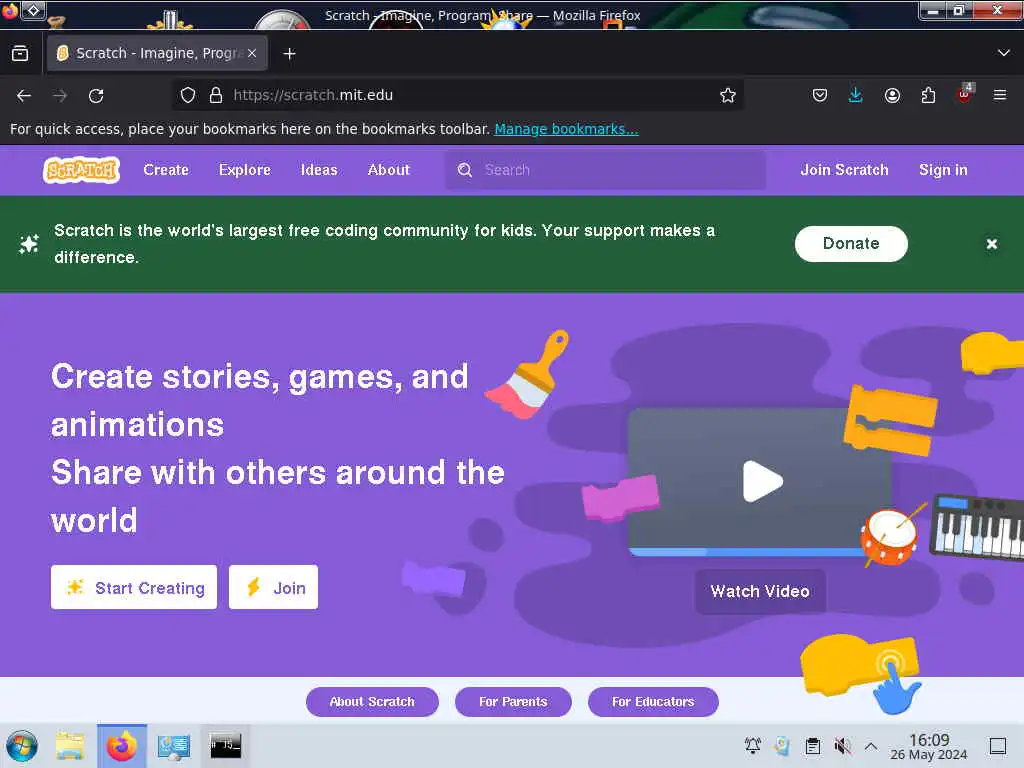
Task: Click the Join button with lightning icon
Action: coord(273,587)
